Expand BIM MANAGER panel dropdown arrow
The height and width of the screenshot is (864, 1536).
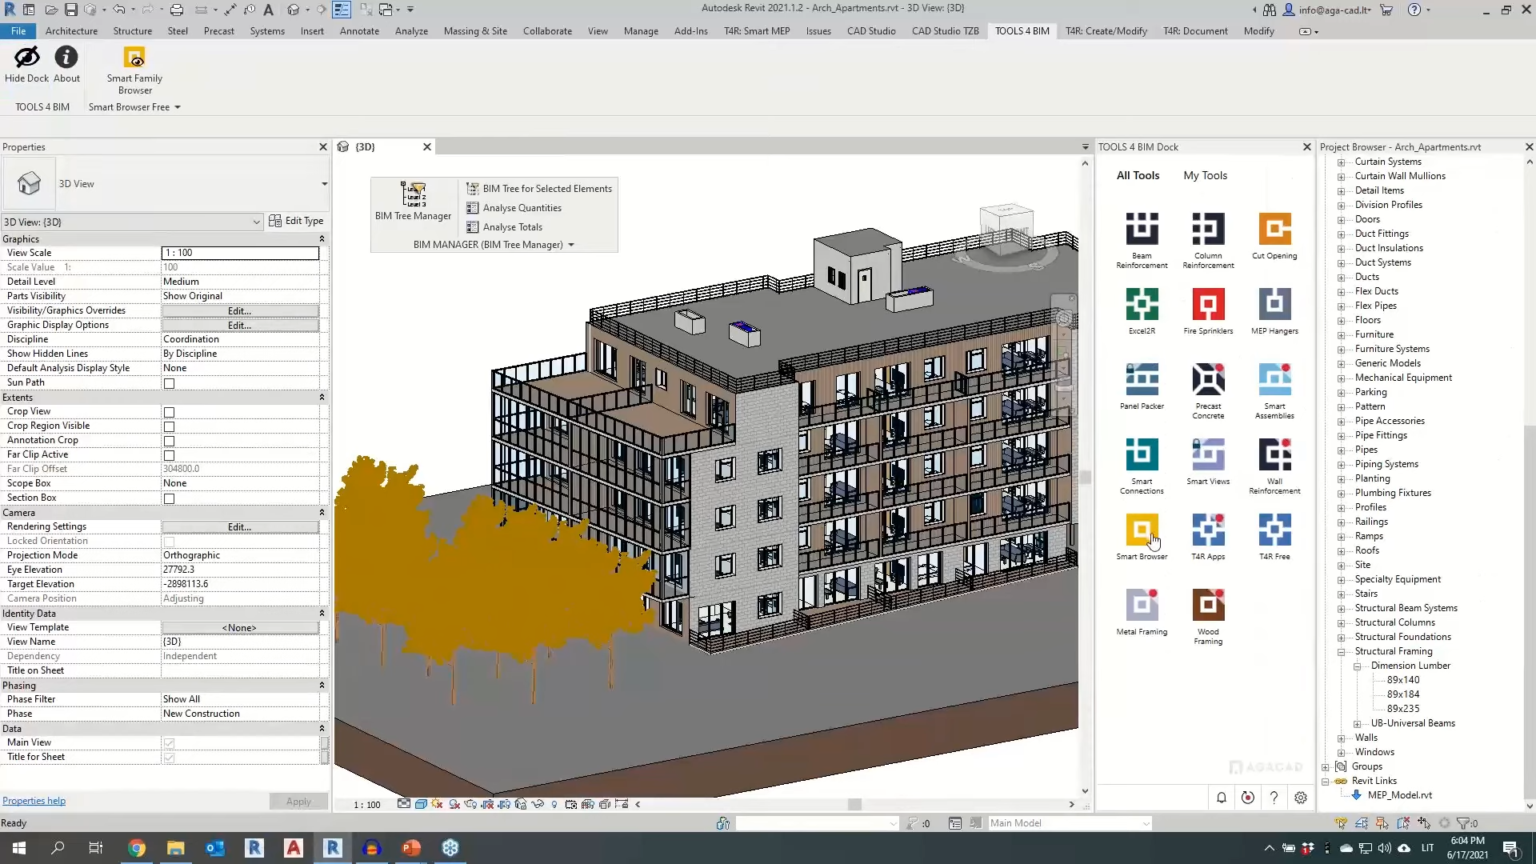pos(571,245)
